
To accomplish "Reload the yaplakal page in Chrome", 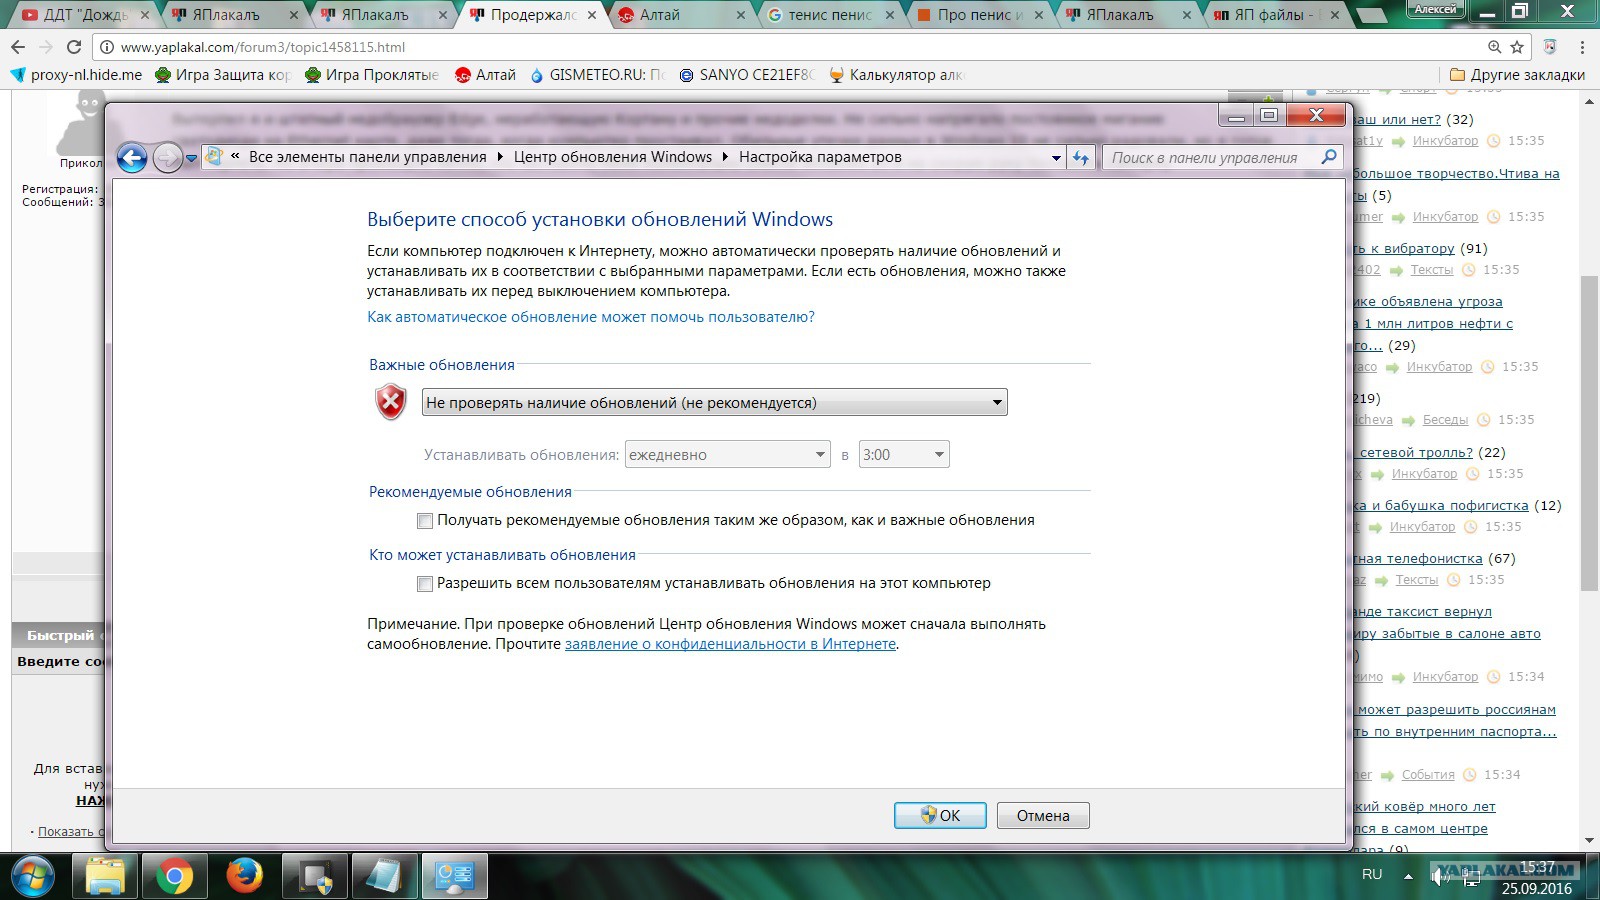I will click(x=73, y=47).
